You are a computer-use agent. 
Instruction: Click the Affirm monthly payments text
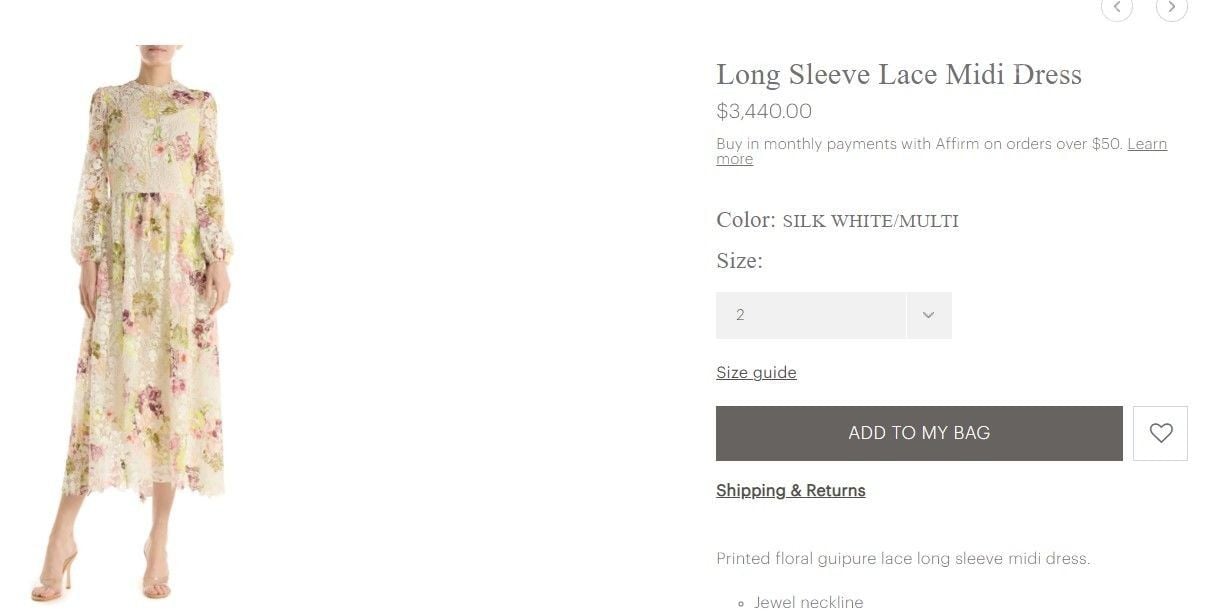pyautogui.click(x=920, y=144)
